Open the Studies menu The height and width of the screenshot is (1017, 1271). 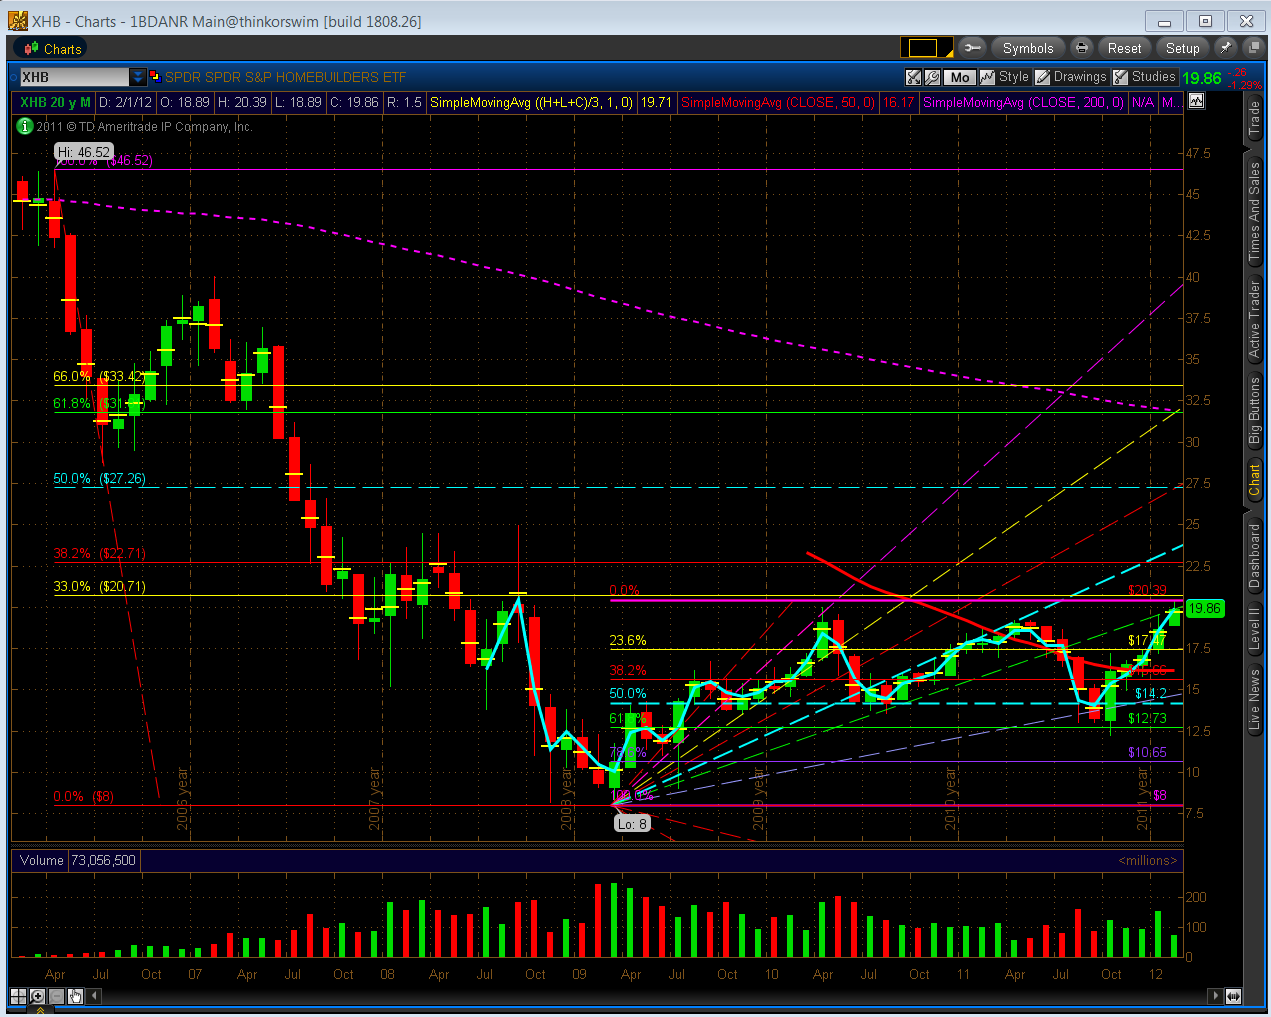[1145, 77]
